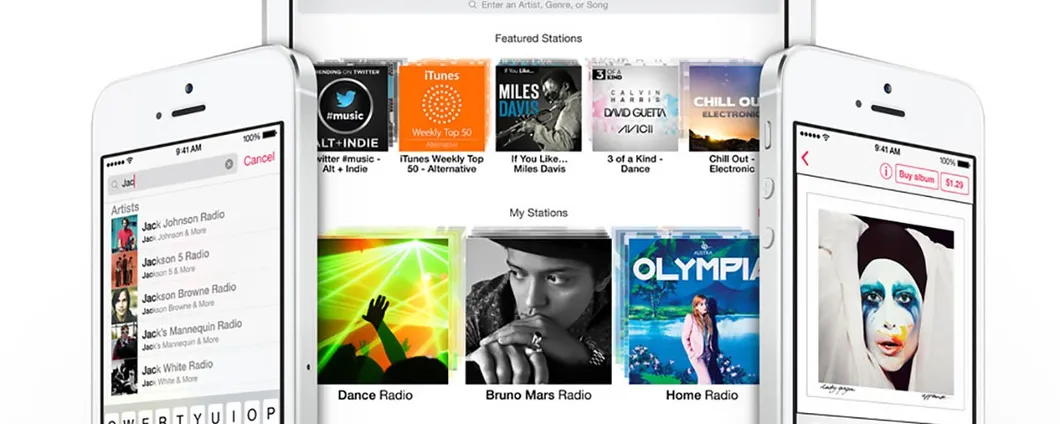Image resolution: width=1060 pixels, height=424 pixels.
Task: Tap battery indicator on left phone status bar
Action: click(x=268, y=135)
